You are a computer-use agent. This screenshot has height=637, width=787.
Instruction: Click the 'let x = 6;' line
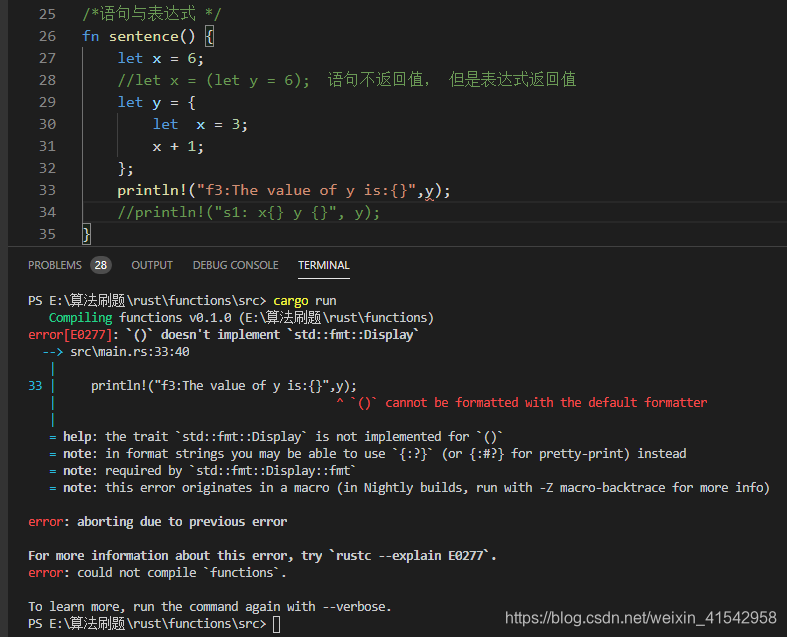tap(161, 58)
